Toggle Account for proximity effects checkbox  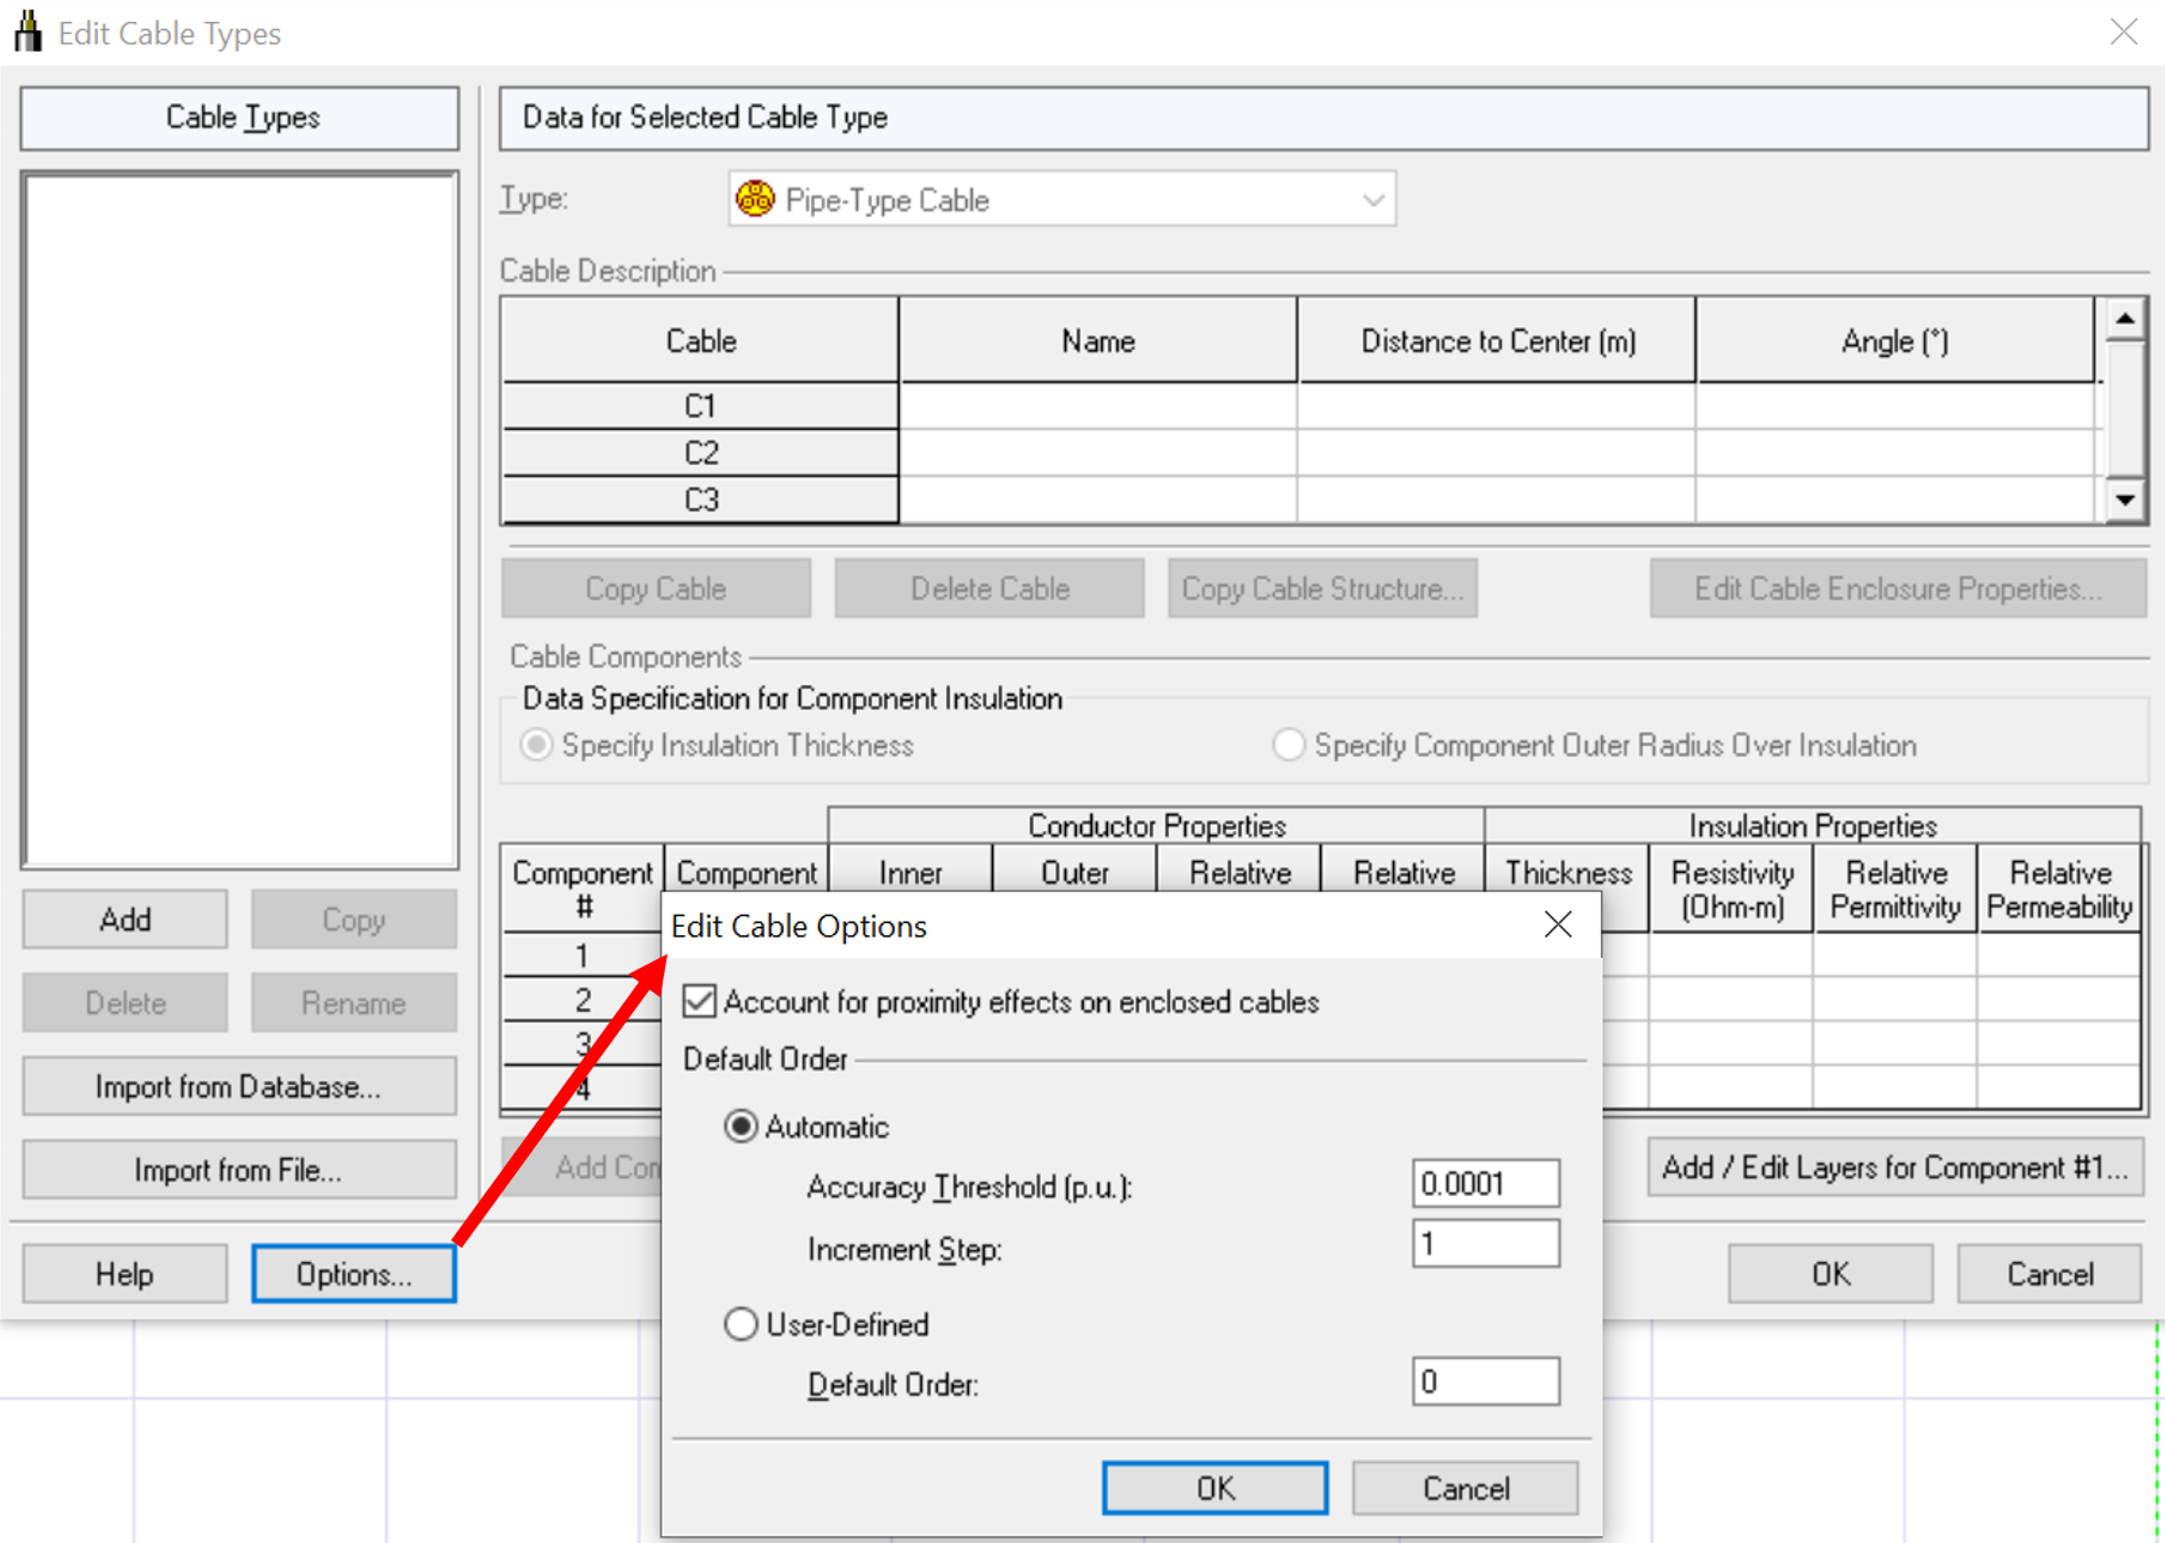point(700,1001)
